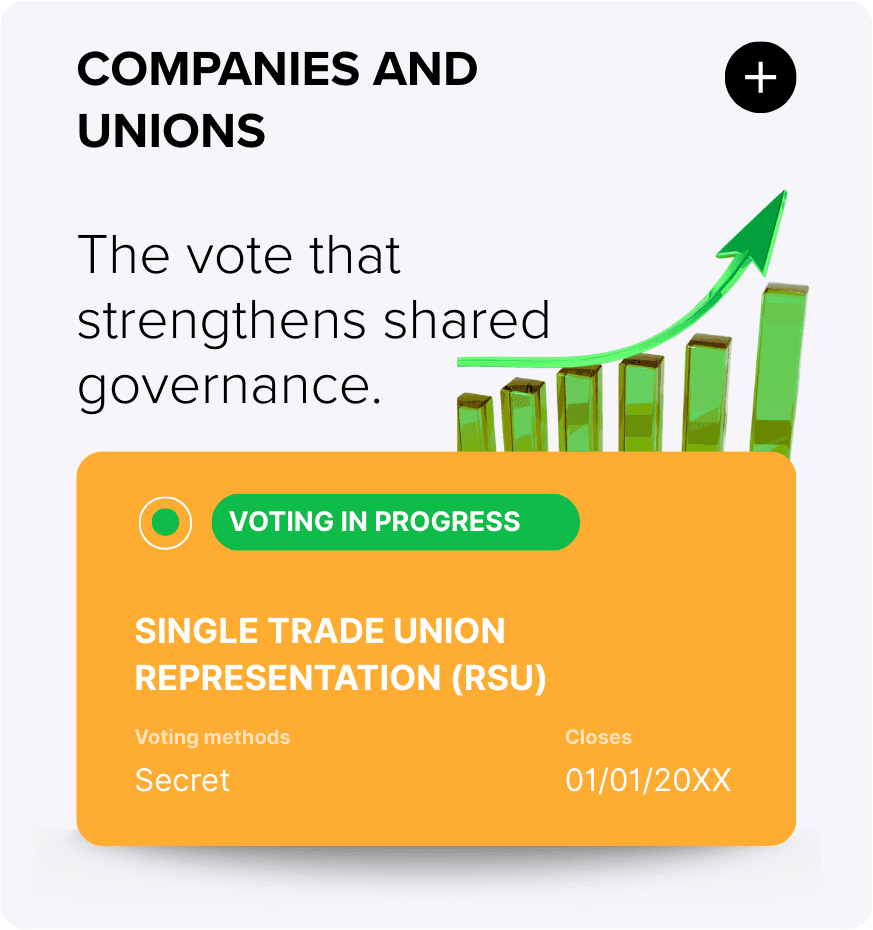Select the green radio status indicator
Image resolution: width=873 pixels, height=930 pixels.
coord(165,522)
